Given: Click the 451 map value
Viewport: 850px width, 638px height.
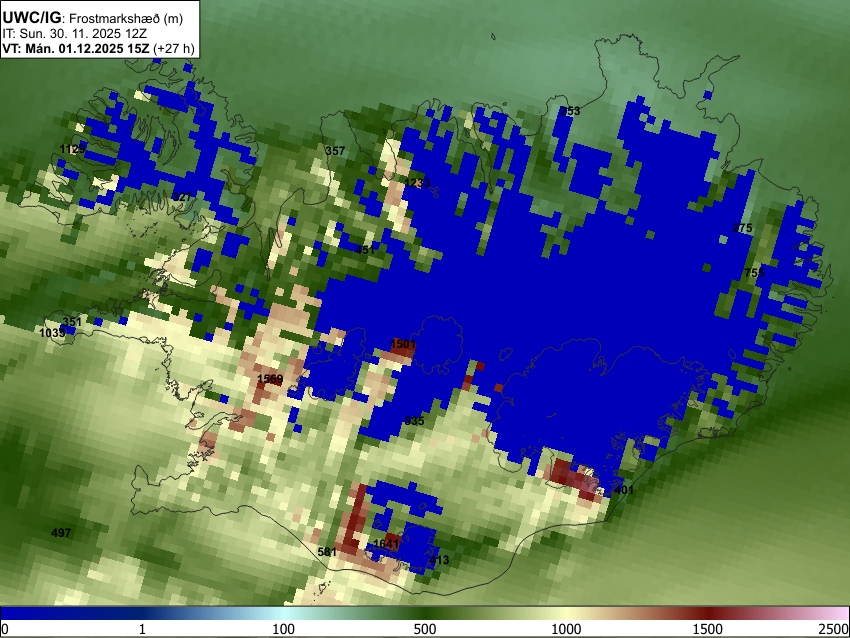Looking at the screenshot, I should click(365, 250).
